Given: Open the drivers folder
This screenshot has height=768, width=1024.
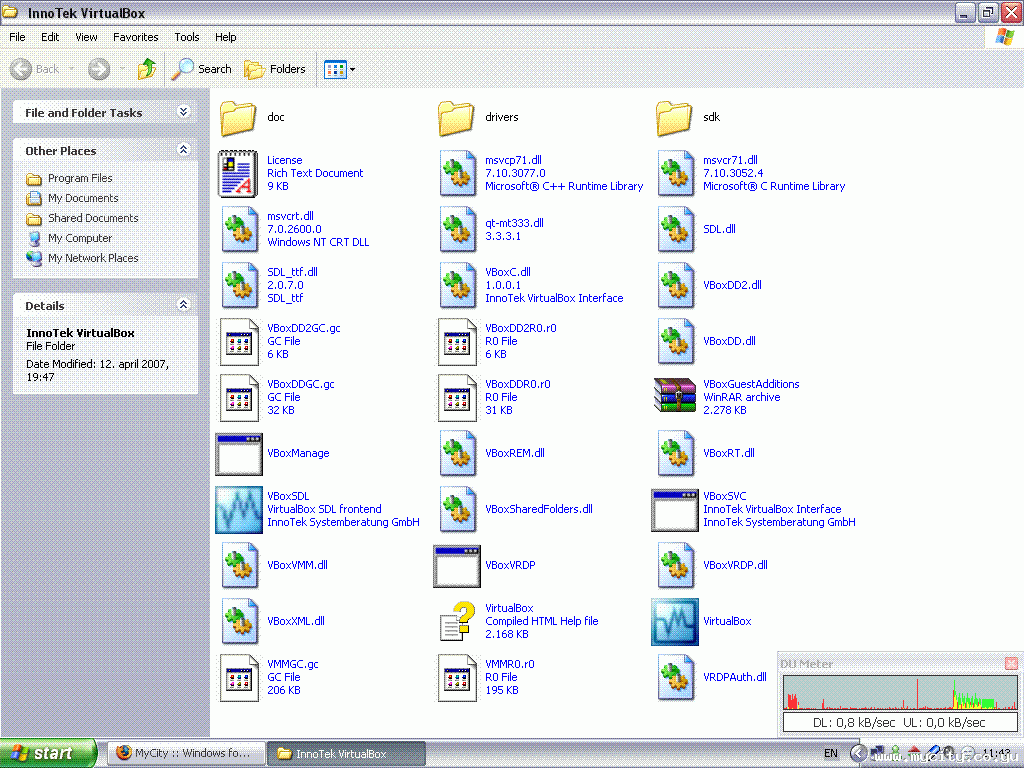Looking at the screenshot, I should point(457,117).
